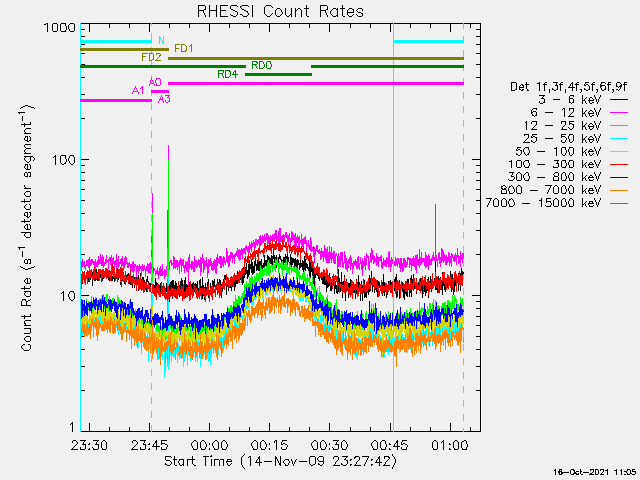
Task: Click the RD4 flag label
Action: (x=227, y=74)
